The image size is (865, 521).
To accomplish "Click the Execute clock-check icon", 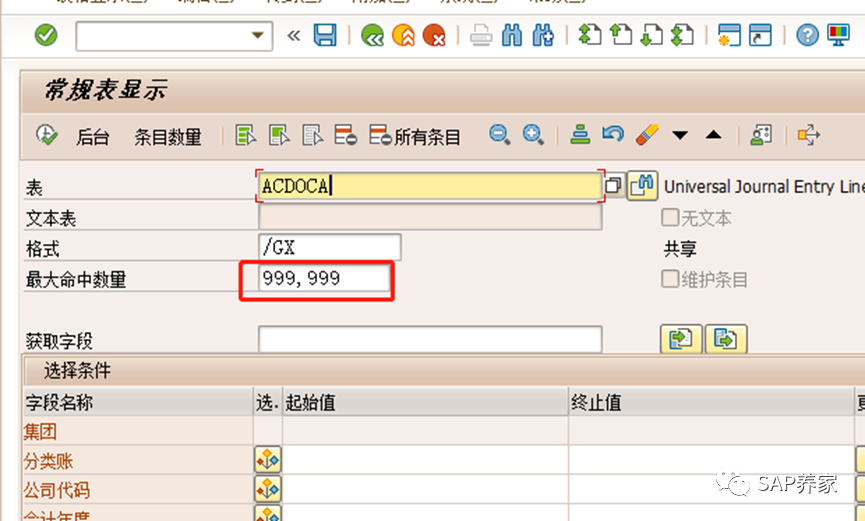I will [46, 135].
